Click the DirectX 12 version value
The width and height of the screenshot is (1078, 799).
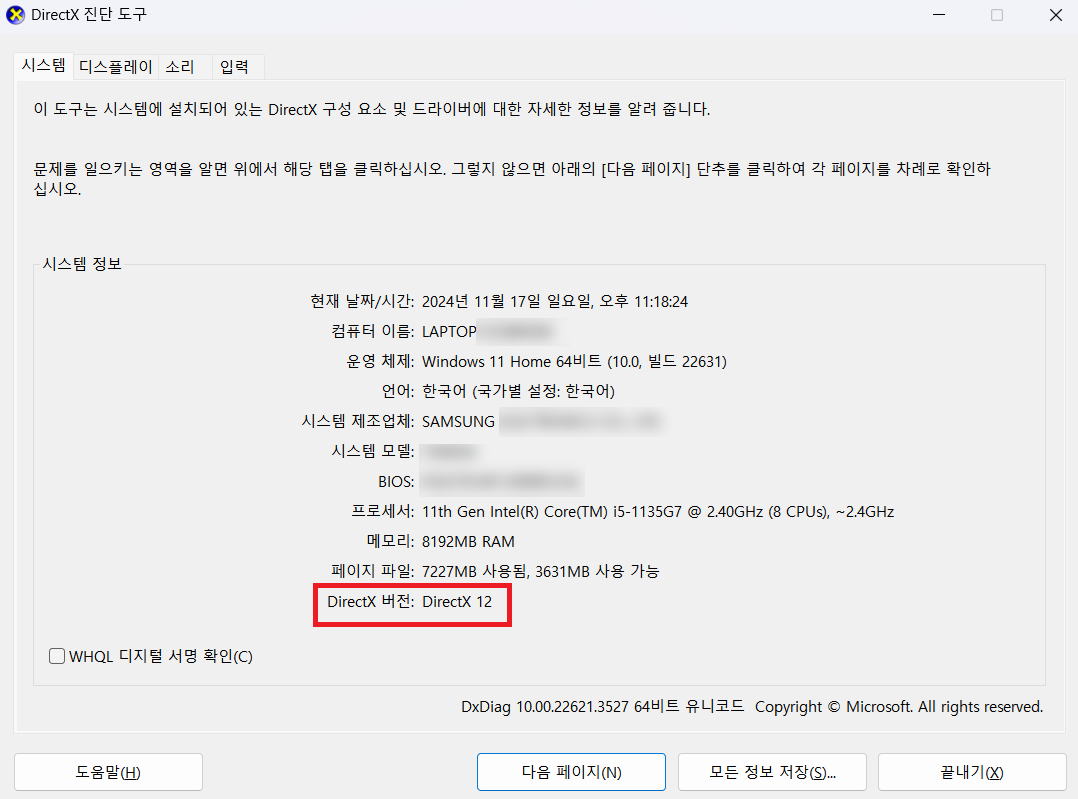tap(457, 602)
